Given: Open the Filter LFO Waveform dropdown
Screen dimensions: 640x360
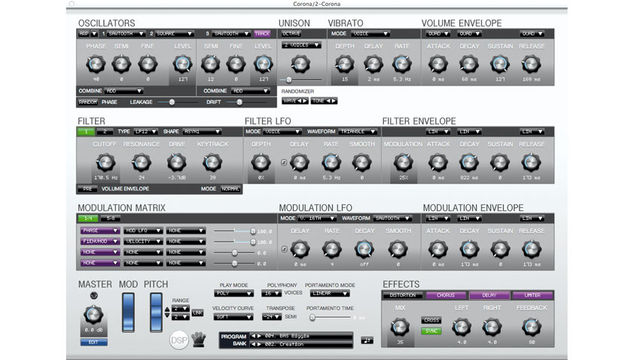Looking at the screenshot, I should (x=358, y=131).
